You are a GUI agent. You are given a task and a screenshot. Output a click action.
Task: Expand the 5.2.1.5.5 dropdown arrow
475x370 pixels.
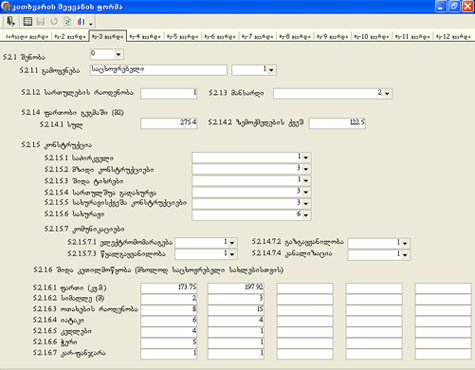[306, 203]
